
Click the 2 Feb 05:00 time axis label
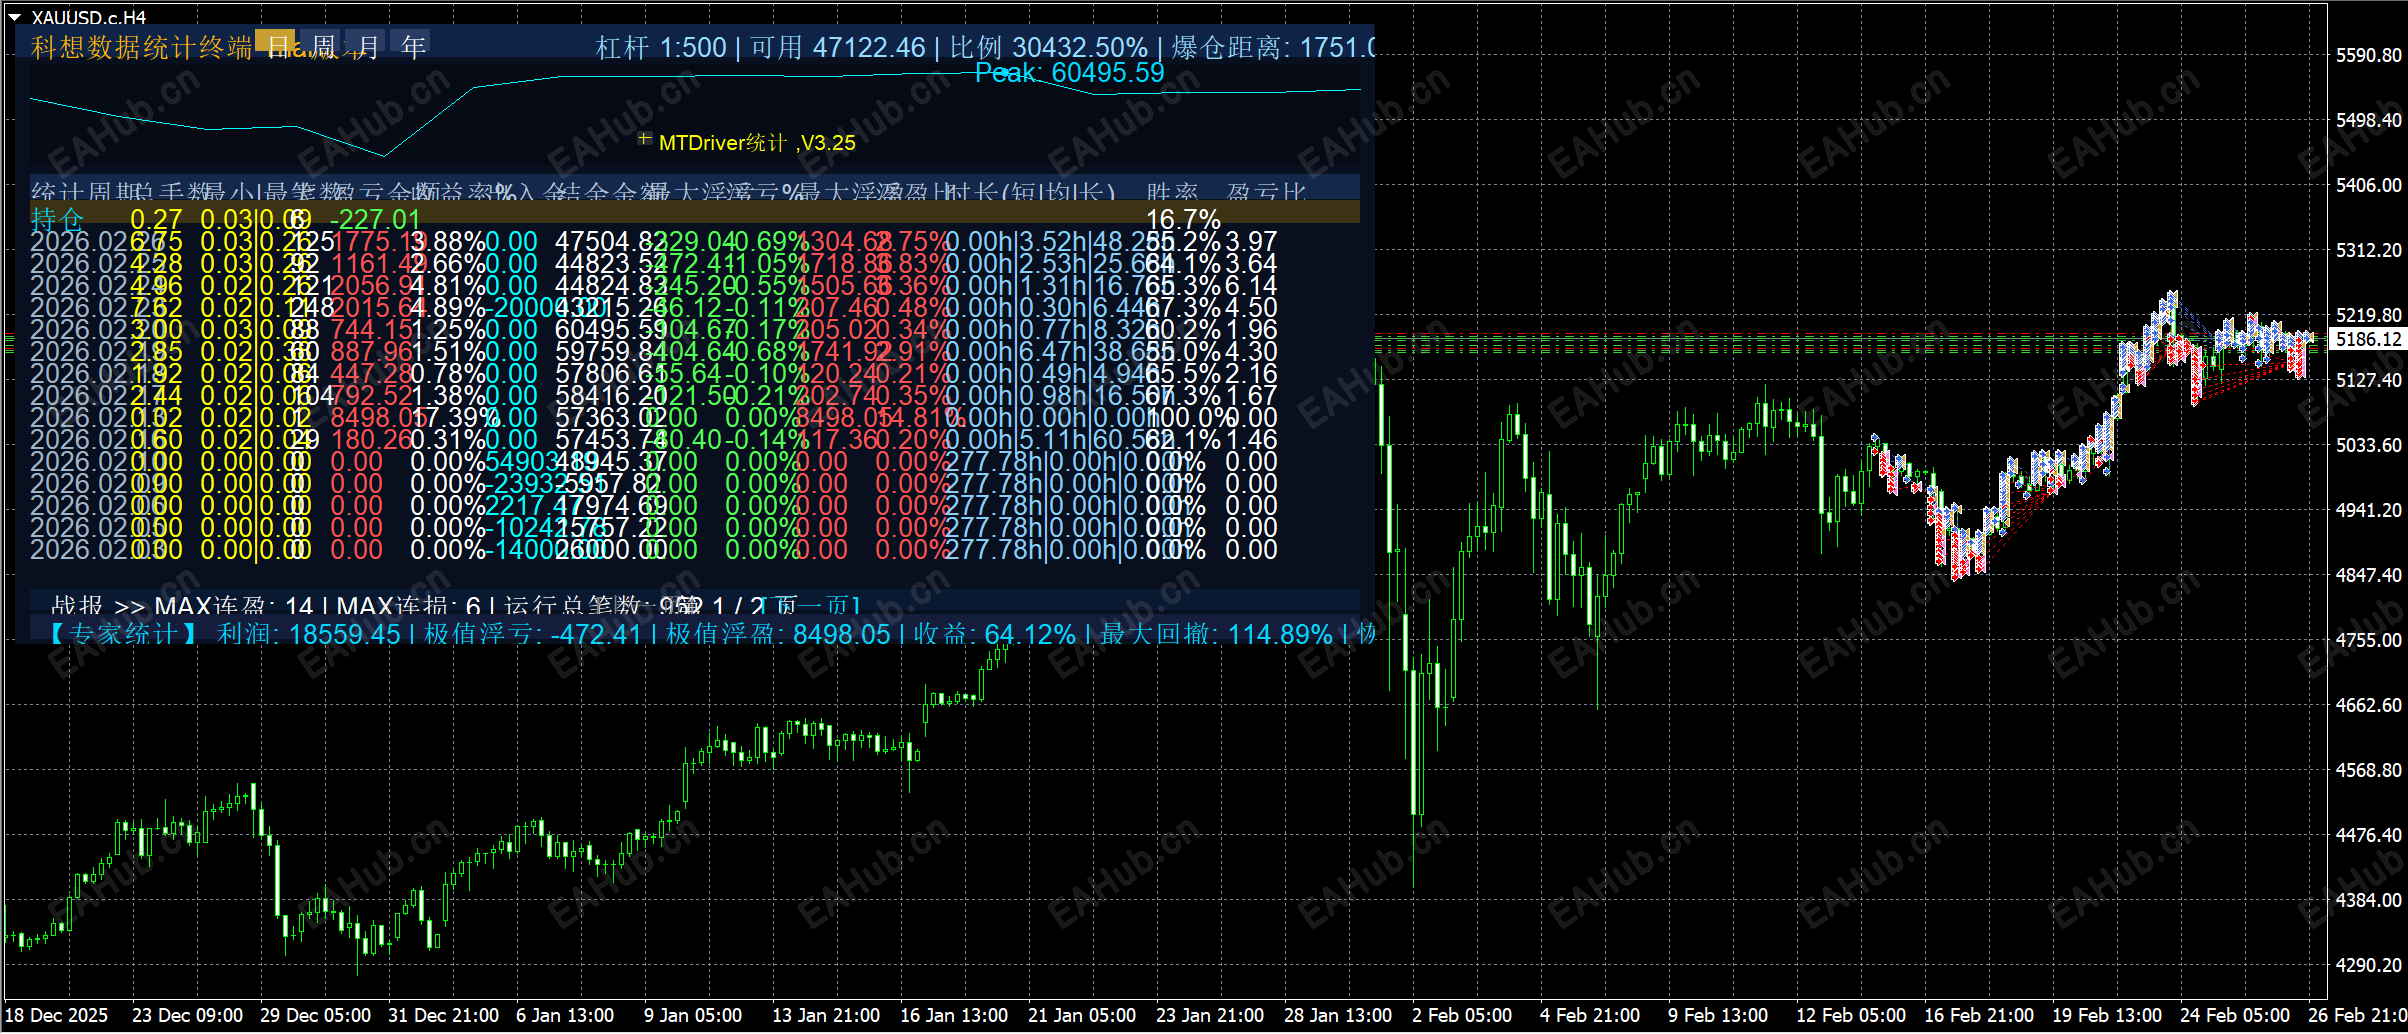click(1462, 1015)
